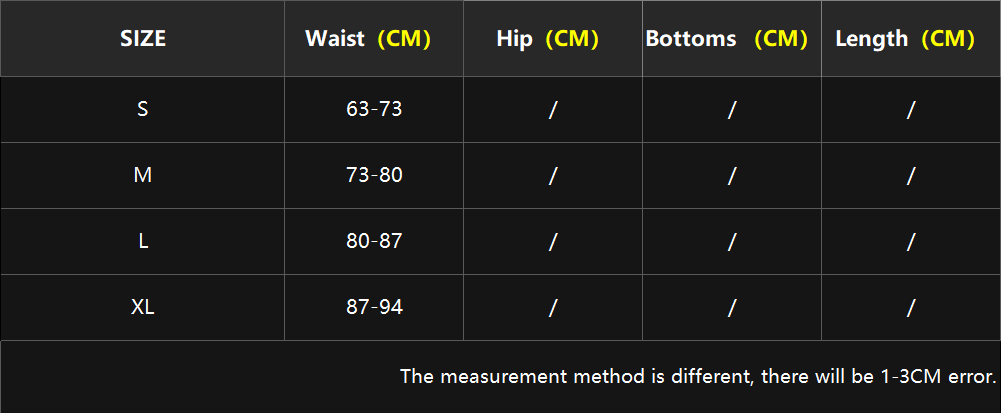Select the L size cell
This screenshot has width=1001, height=414.
point(142,242)
